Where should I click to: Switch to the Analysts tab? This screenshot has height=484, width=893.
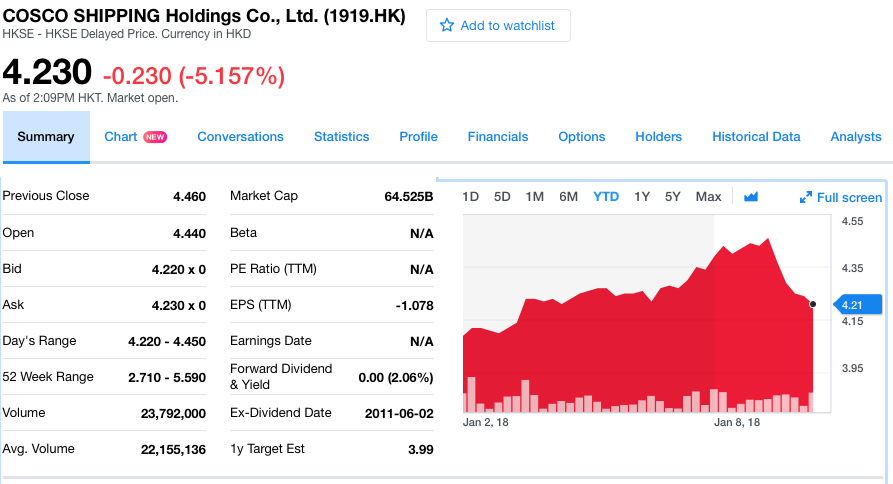855,137
